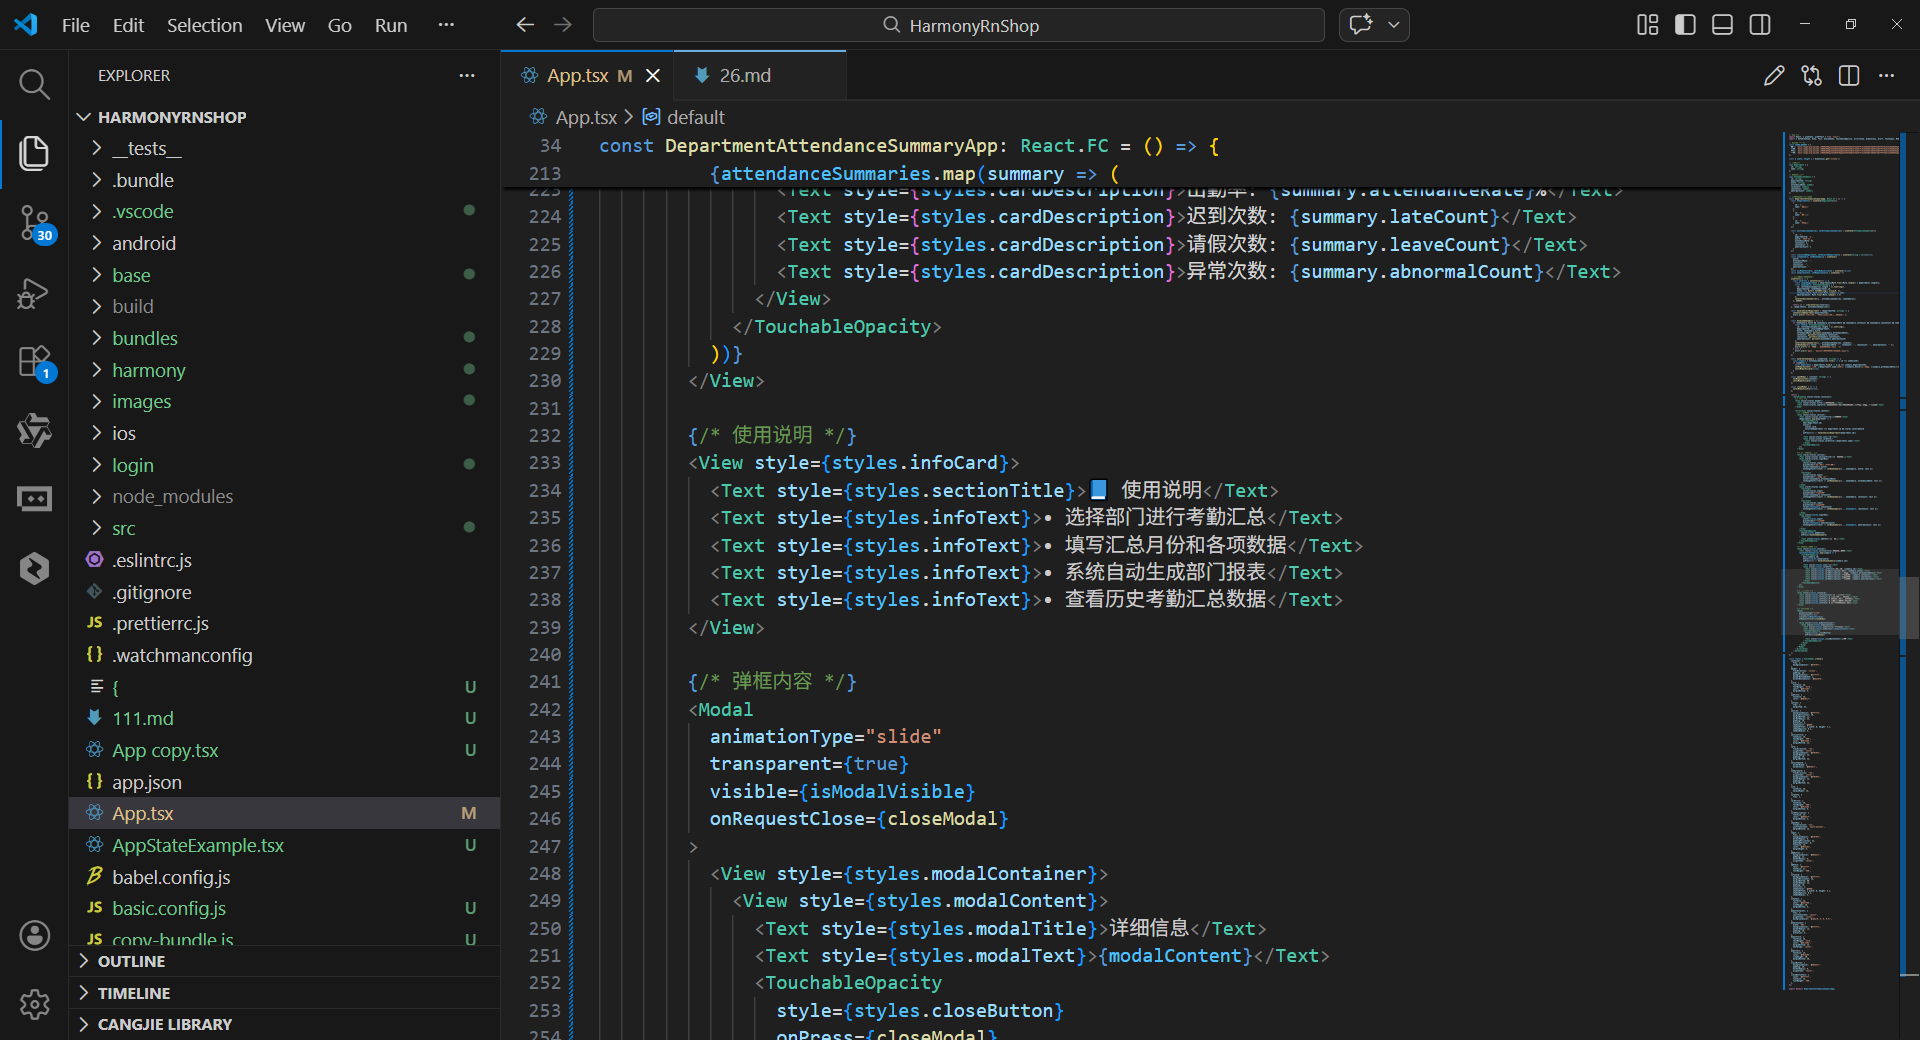Open editor more actions ellipsis
Screen dimensions: 1920x1040
[x=1887, y=76]
